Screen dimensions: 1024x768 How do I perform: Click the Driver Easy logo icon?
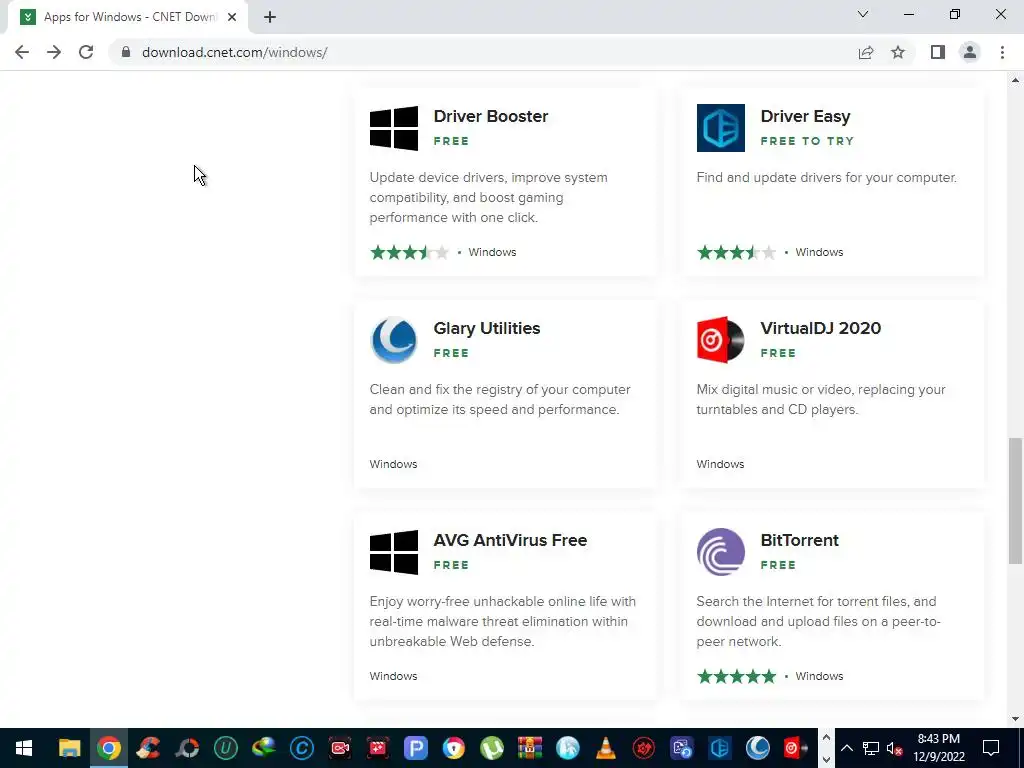point(720,128)
